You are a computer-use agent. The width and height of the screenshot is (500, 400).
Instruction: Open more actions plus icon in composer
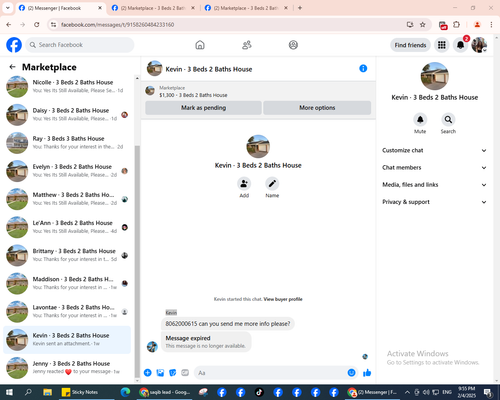[x=148, y=373]
